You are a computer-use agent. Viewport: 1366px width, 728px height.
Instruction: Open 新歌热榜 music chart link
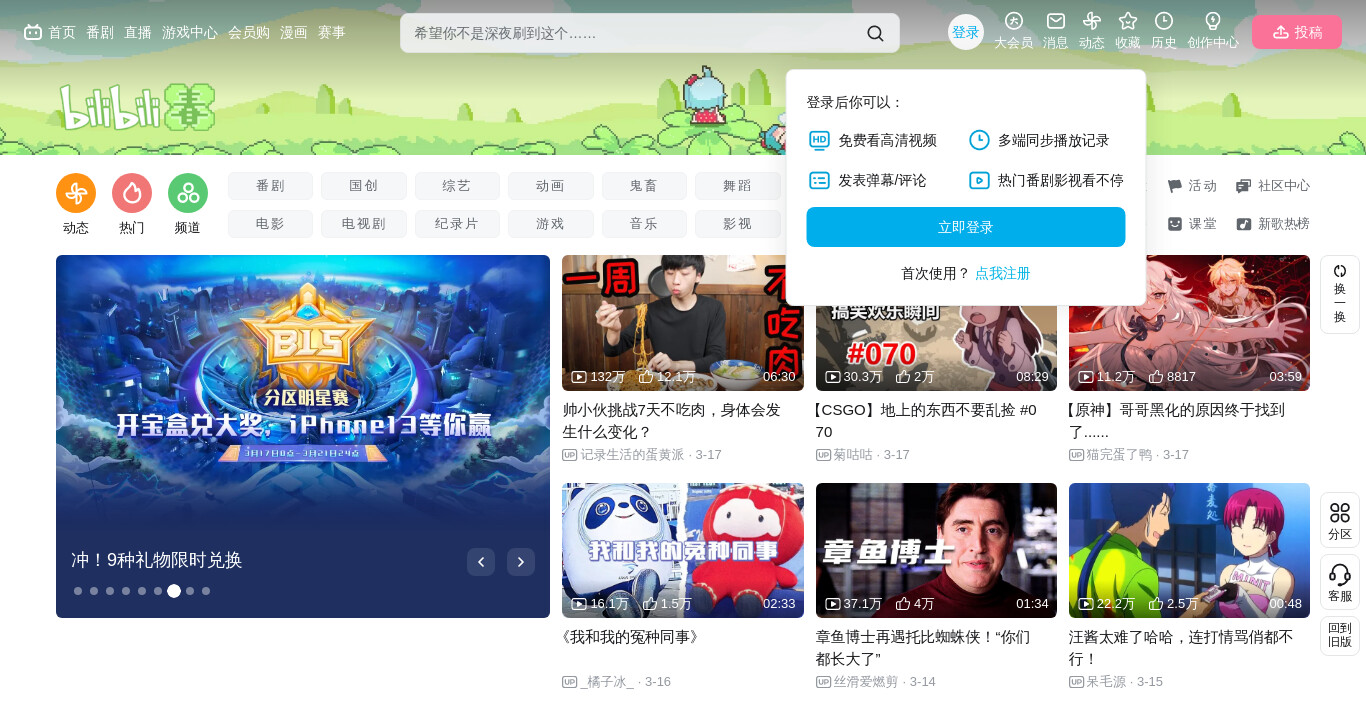point(1273,224)
